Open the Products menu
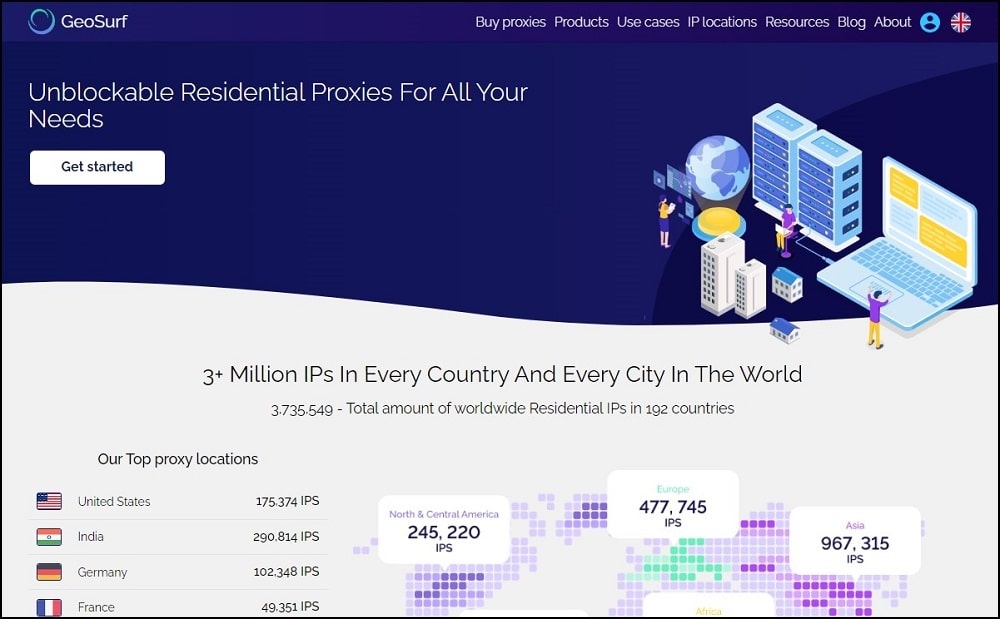 coord(581,22)
